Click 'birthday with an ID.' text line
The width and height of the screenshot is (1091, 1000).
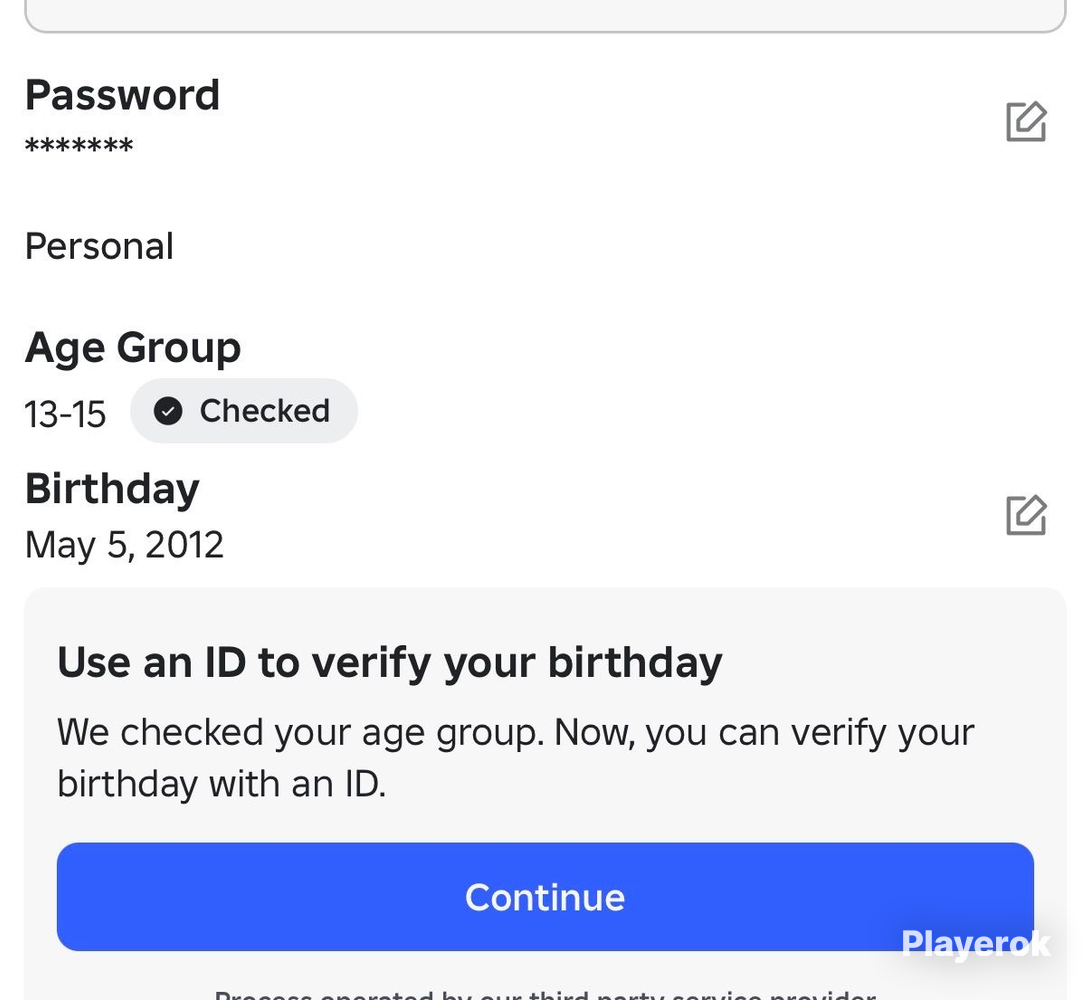click(221, 784)
